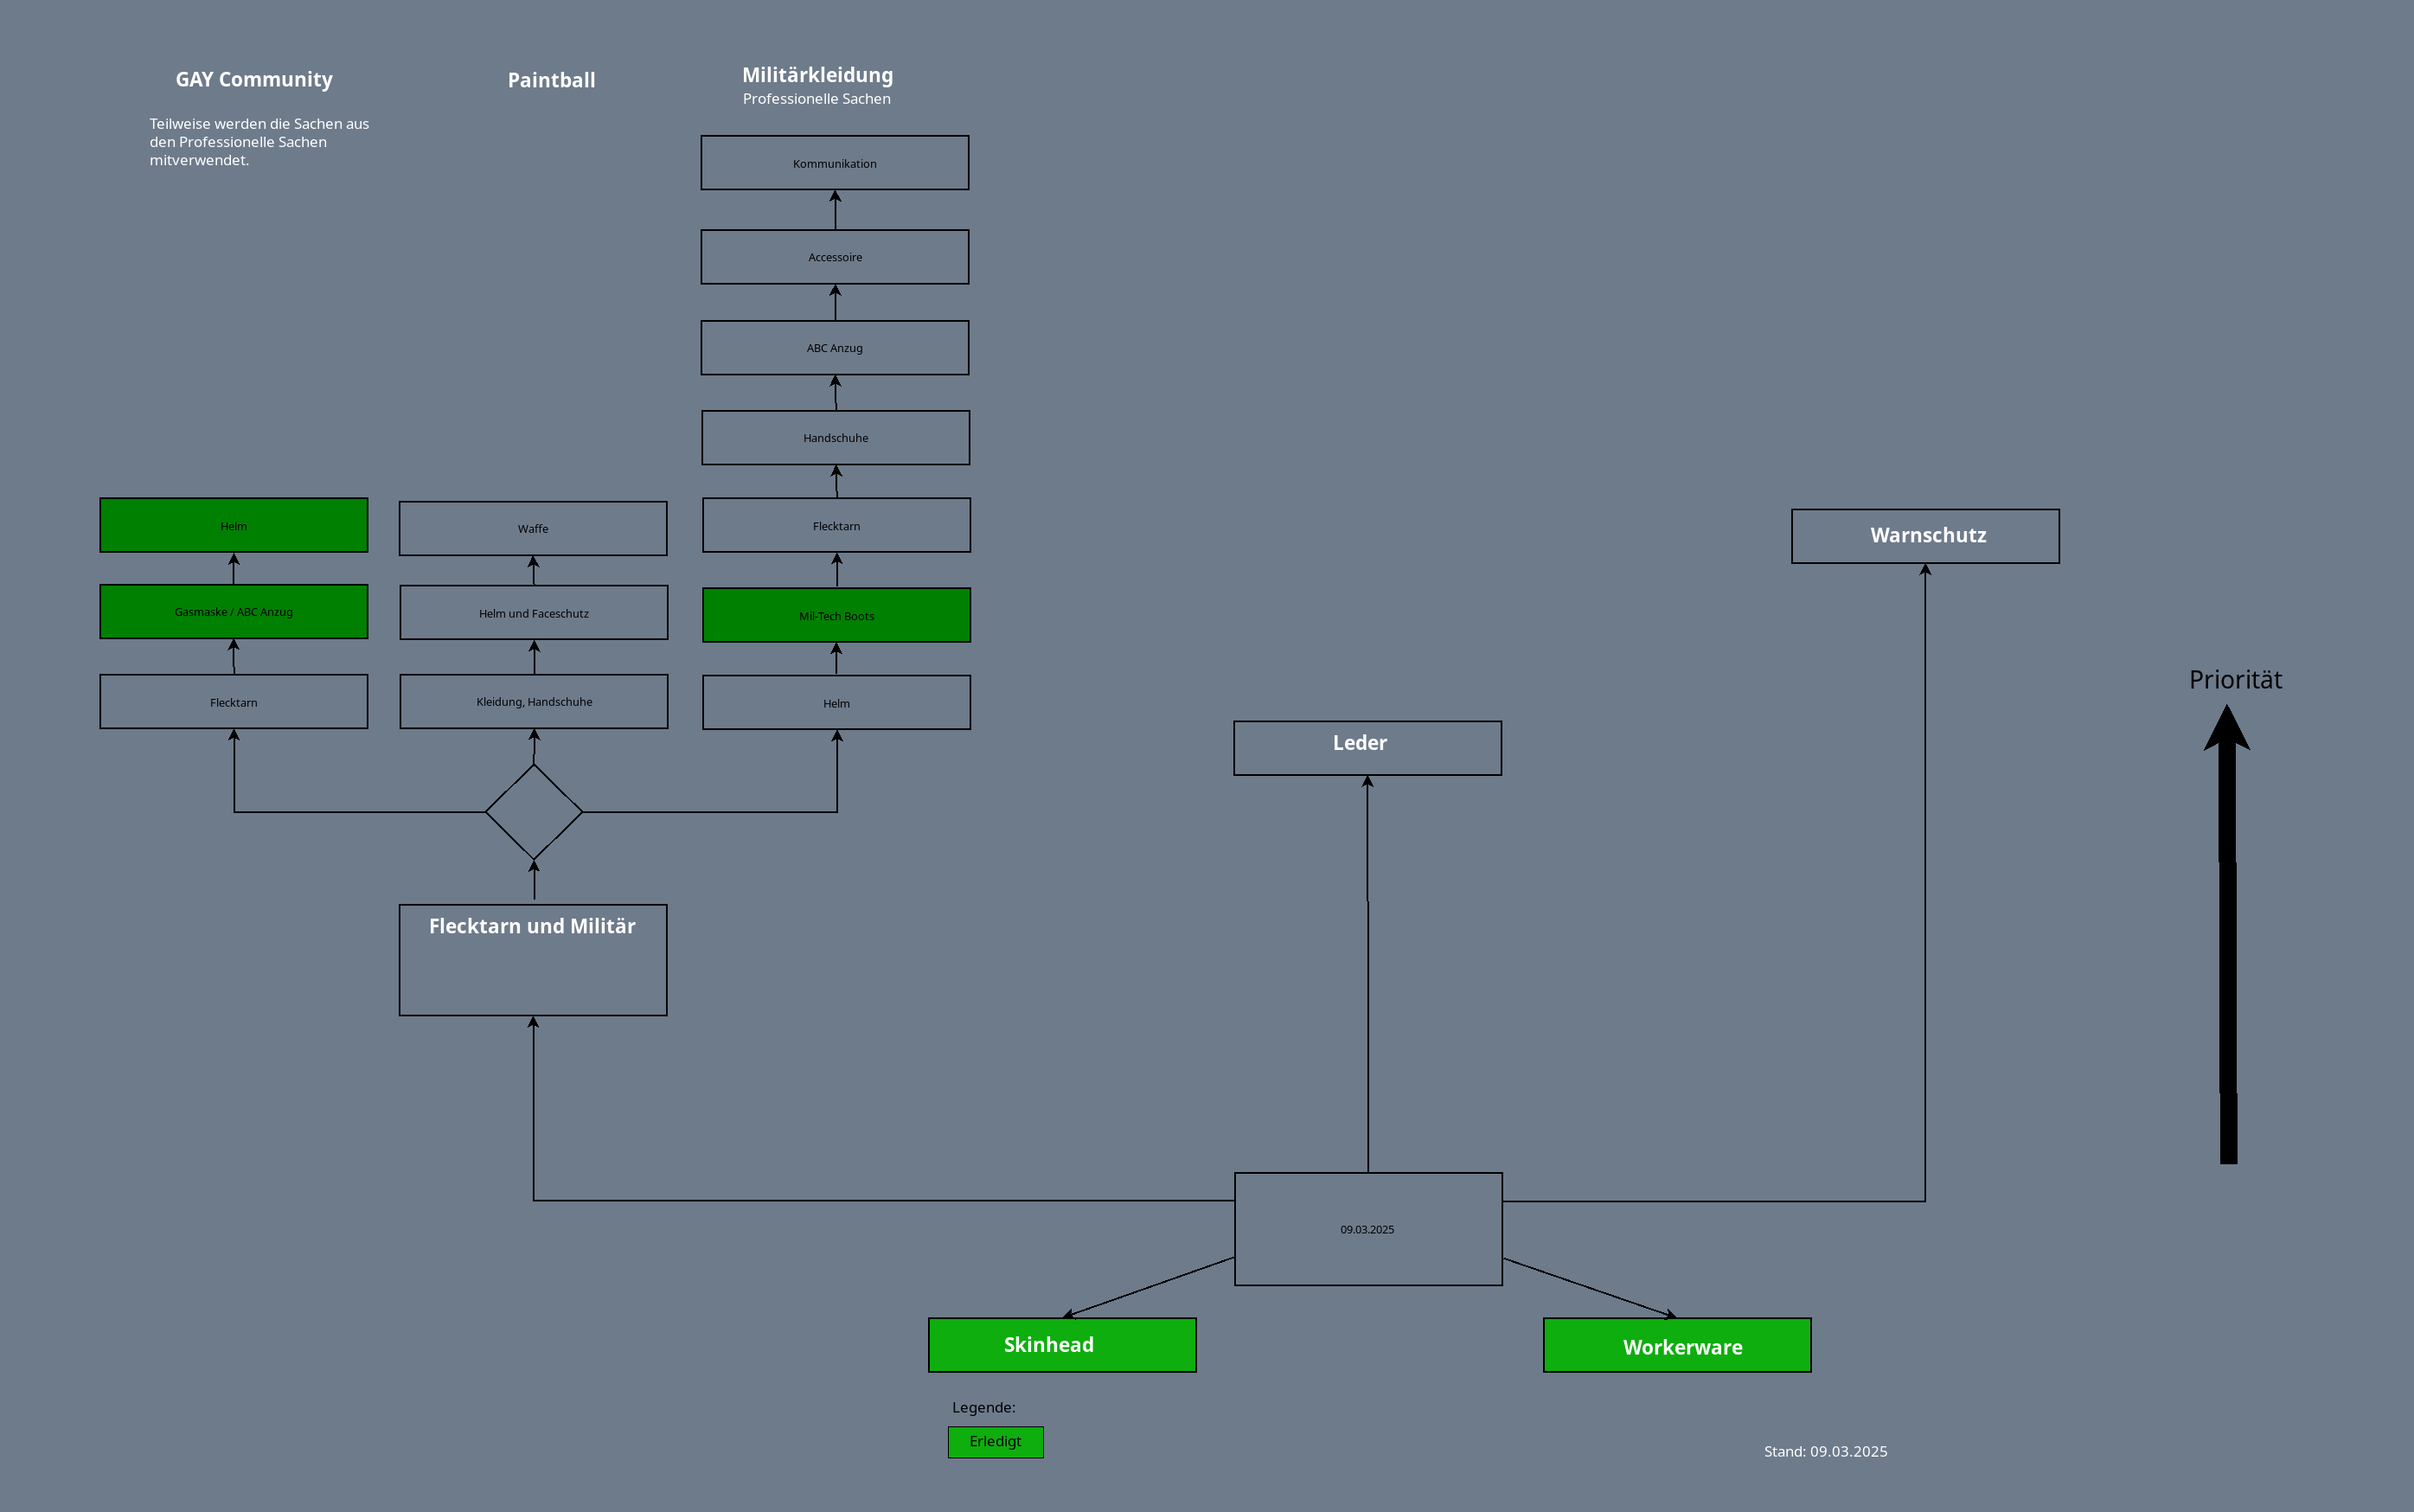
Task: Select the green Gasmaske / ABC Anzug box
Action: pos(233,611)
